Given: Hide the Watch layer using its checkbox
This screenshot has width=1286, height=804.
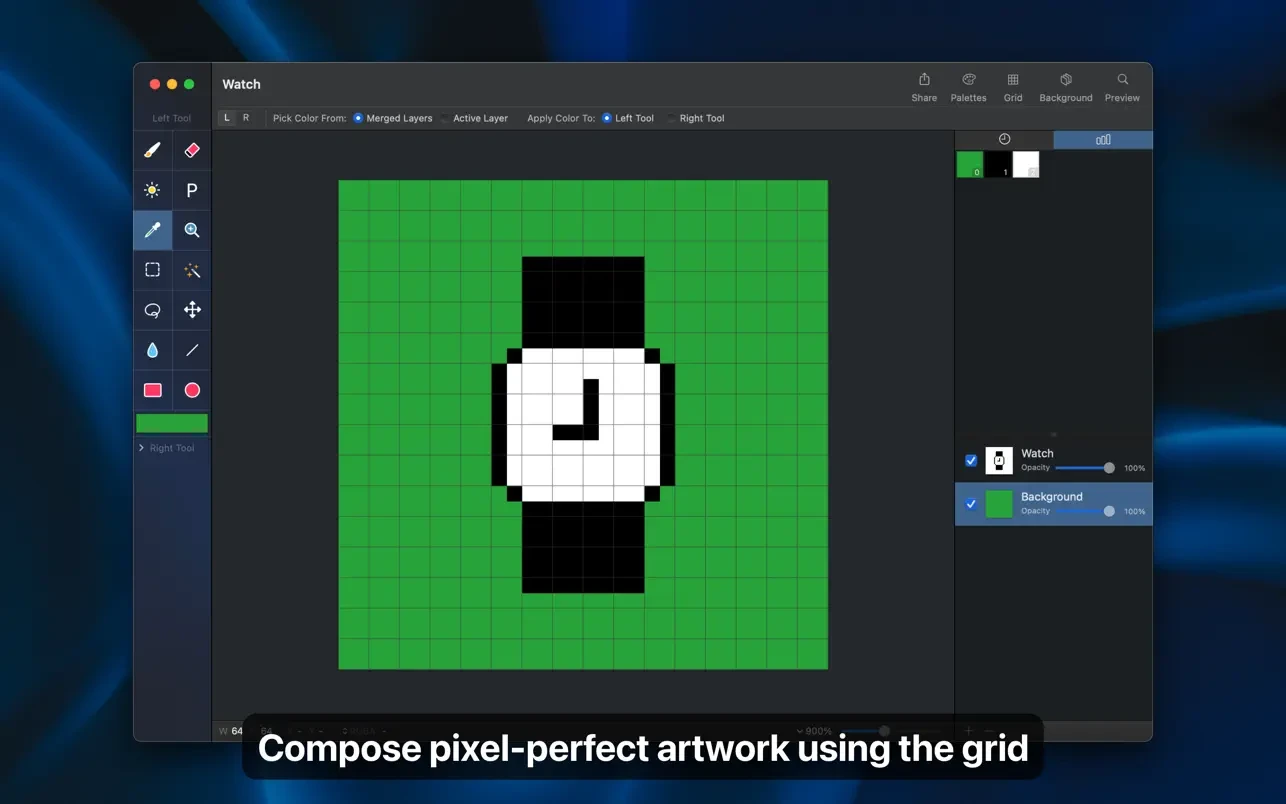Looking at the screenshot, I should pos(971,461).
